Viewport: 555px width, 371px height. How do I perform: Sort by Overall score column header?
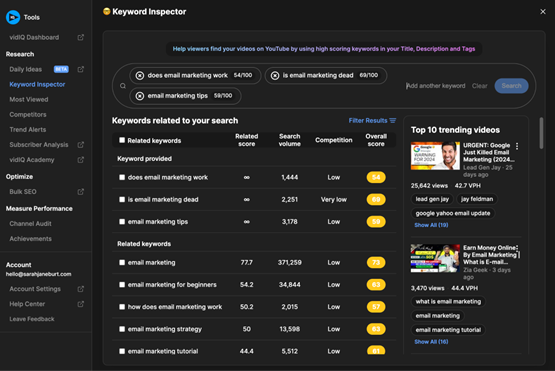pyautogui.click(x=376, y=140)
